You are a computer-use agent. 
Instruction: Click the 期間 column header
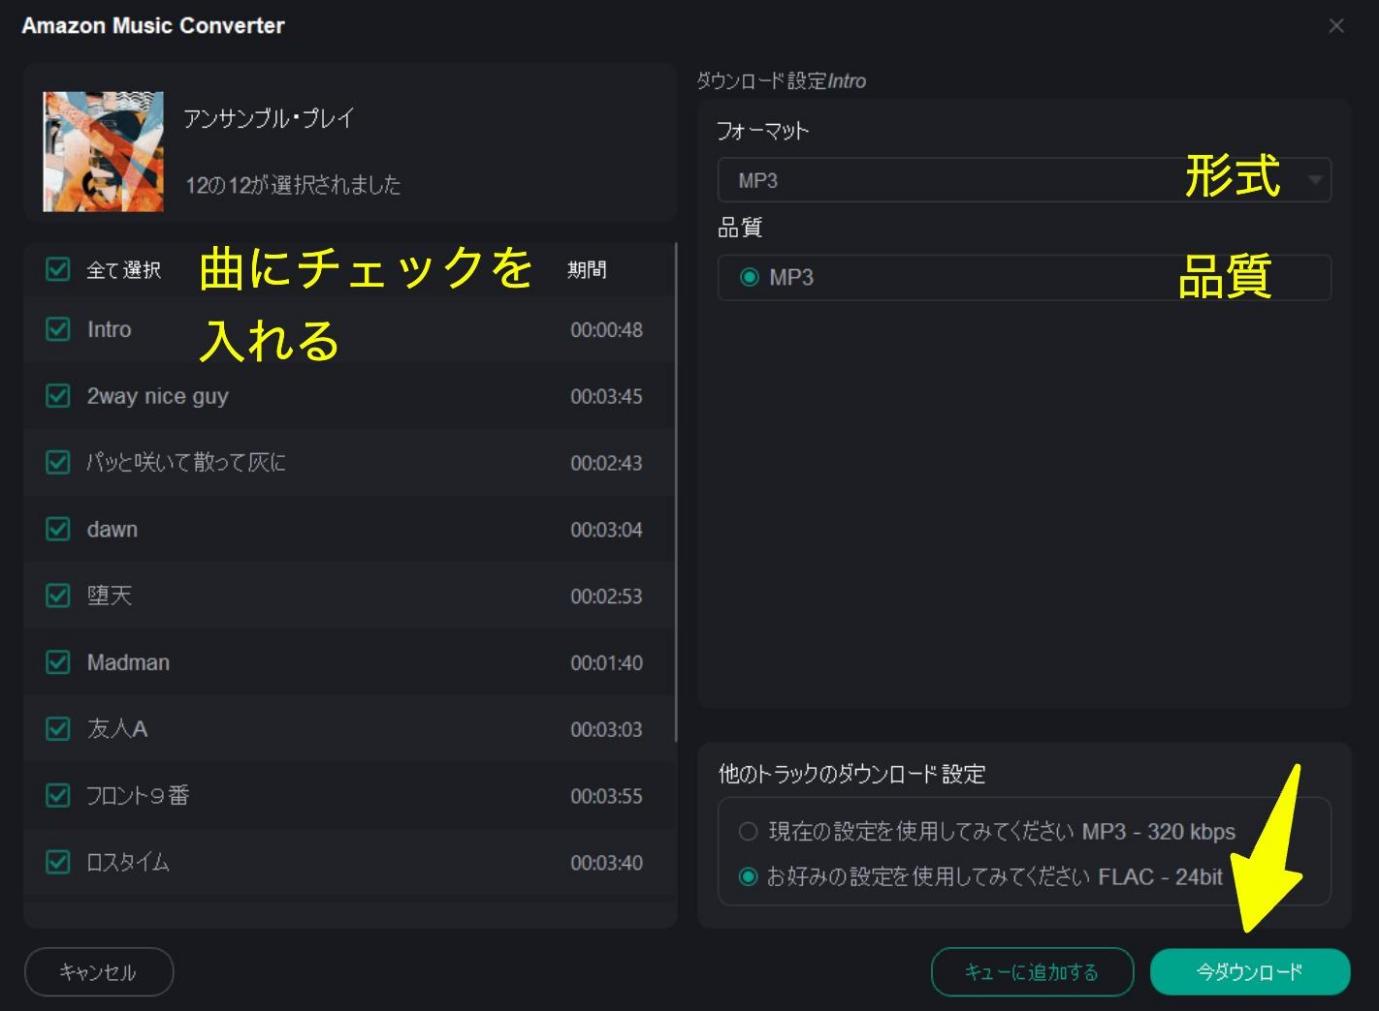click(x=587, y=269)
